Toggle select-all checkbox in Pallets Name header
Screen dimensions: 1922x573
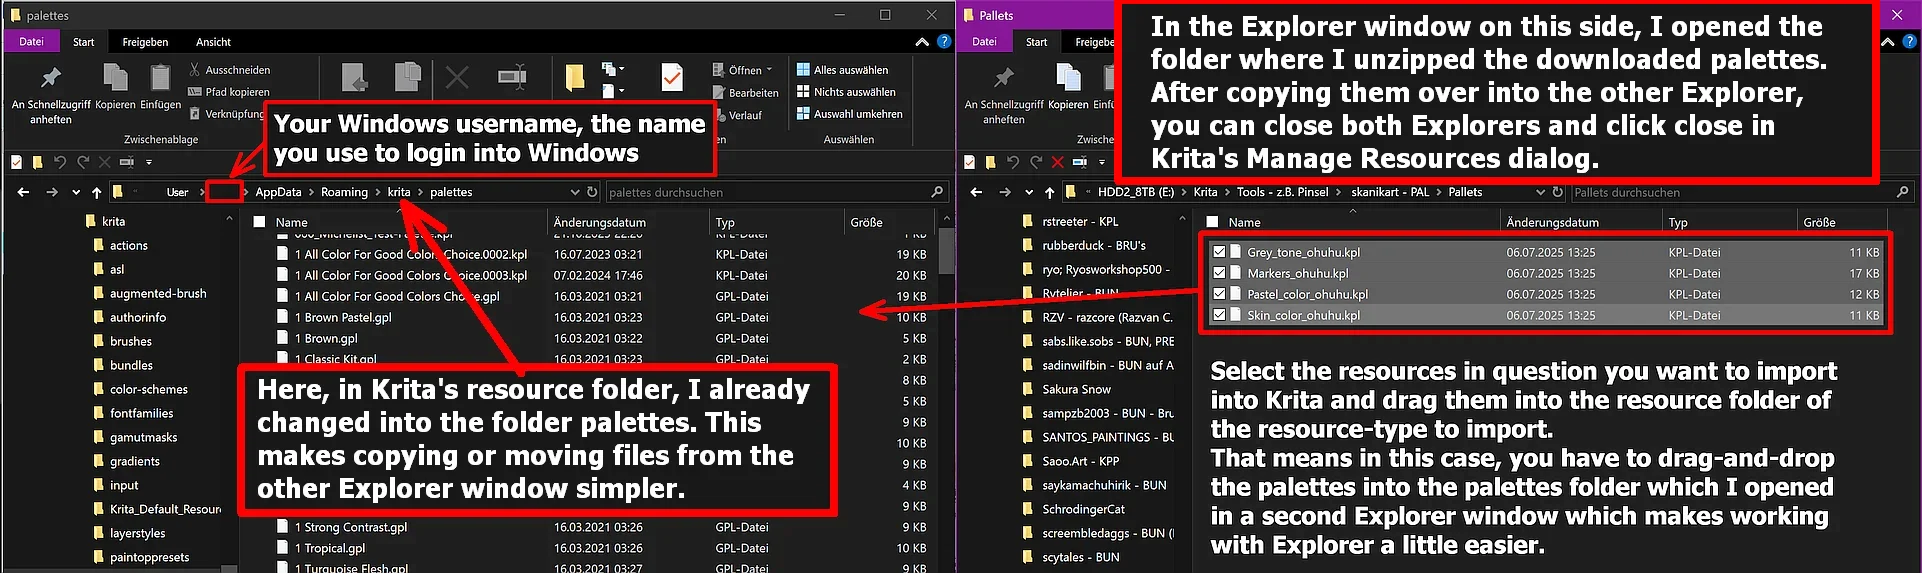coord(1212,222)
